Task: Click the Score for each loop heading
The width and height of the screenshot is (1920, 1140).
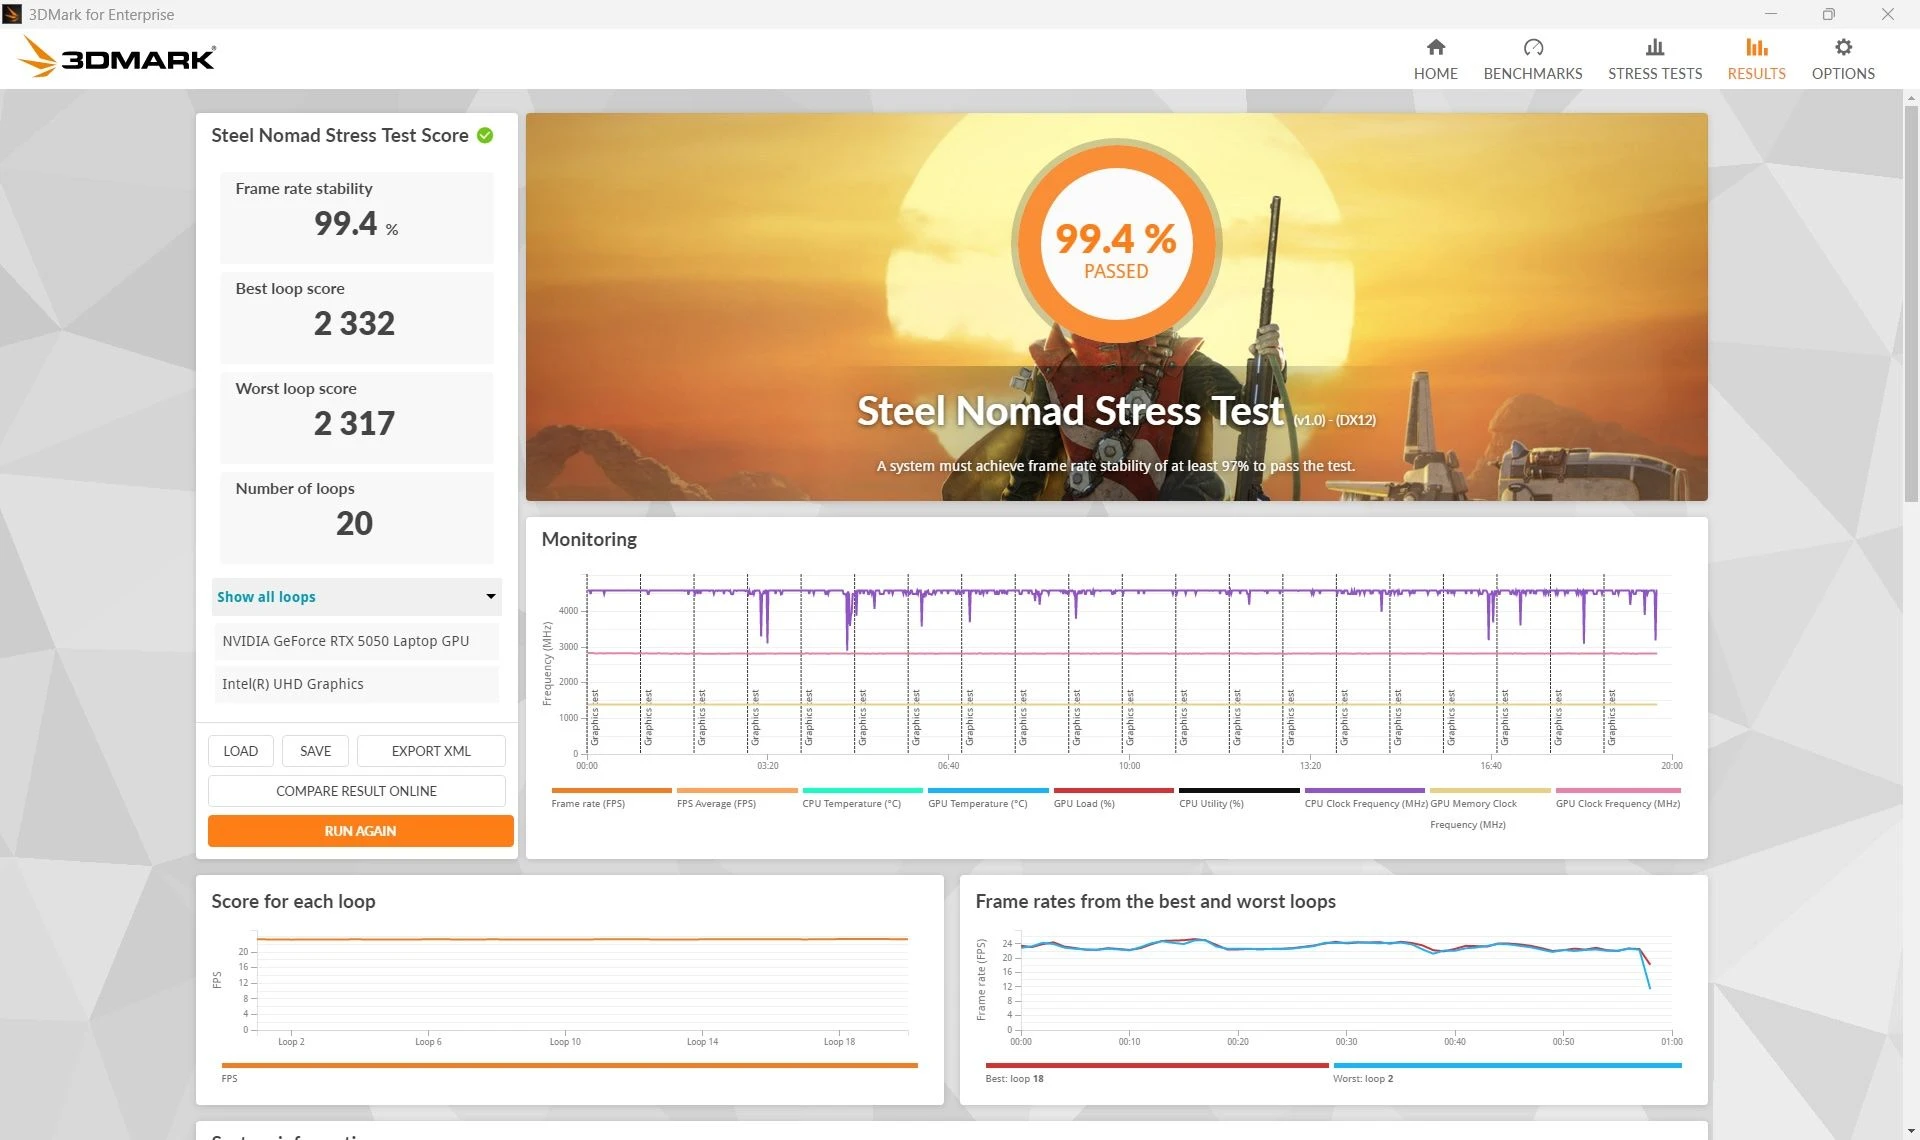Action: pyautogui.click(x=293, y=901)
